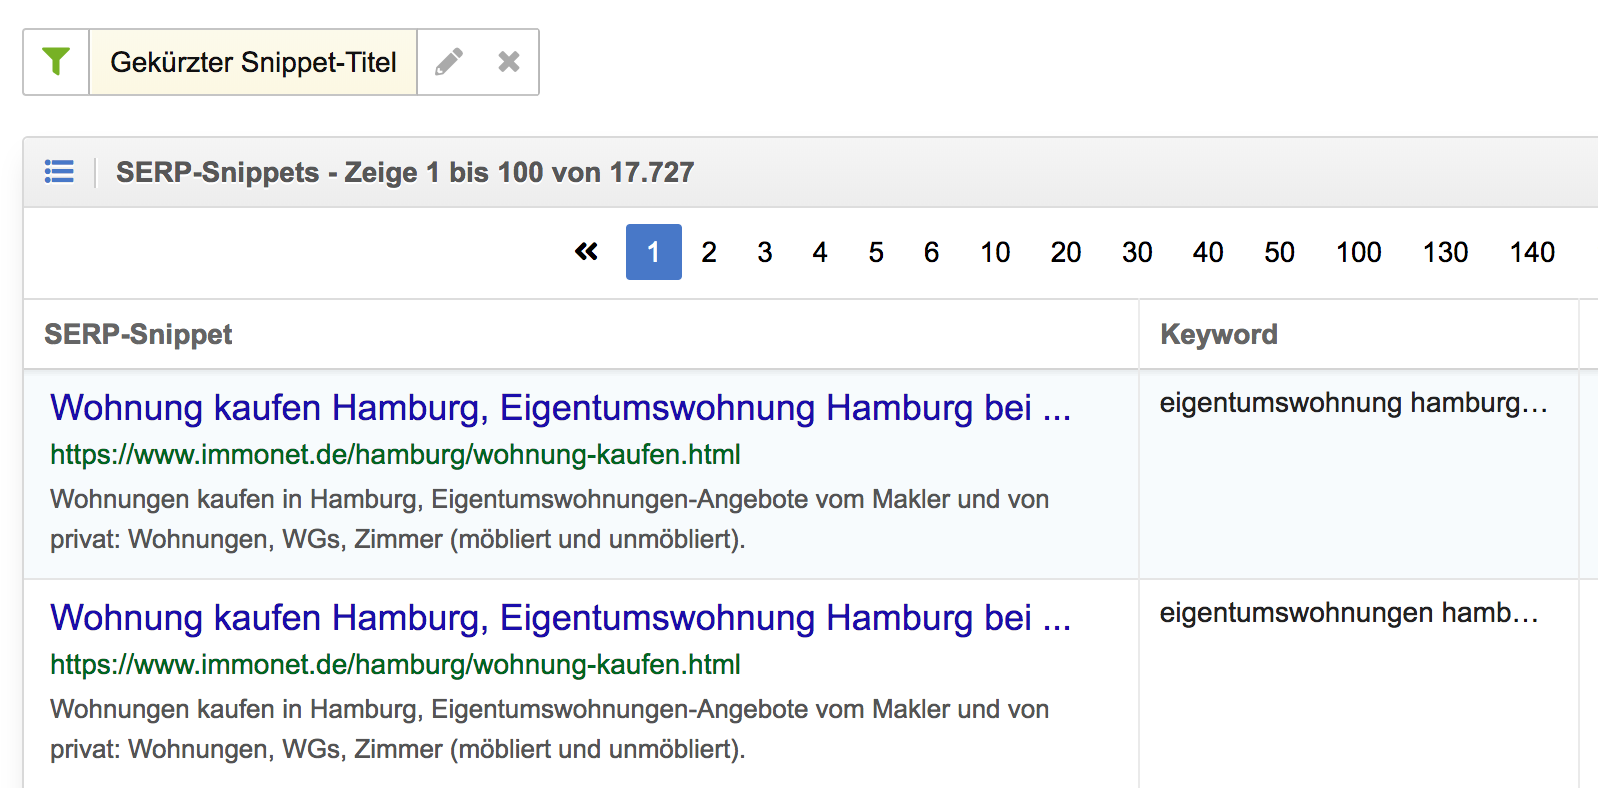1598x788 pixels.
Task: Open the list menu icon beside SERP-Snippets
Action: [x=59, y=172]
